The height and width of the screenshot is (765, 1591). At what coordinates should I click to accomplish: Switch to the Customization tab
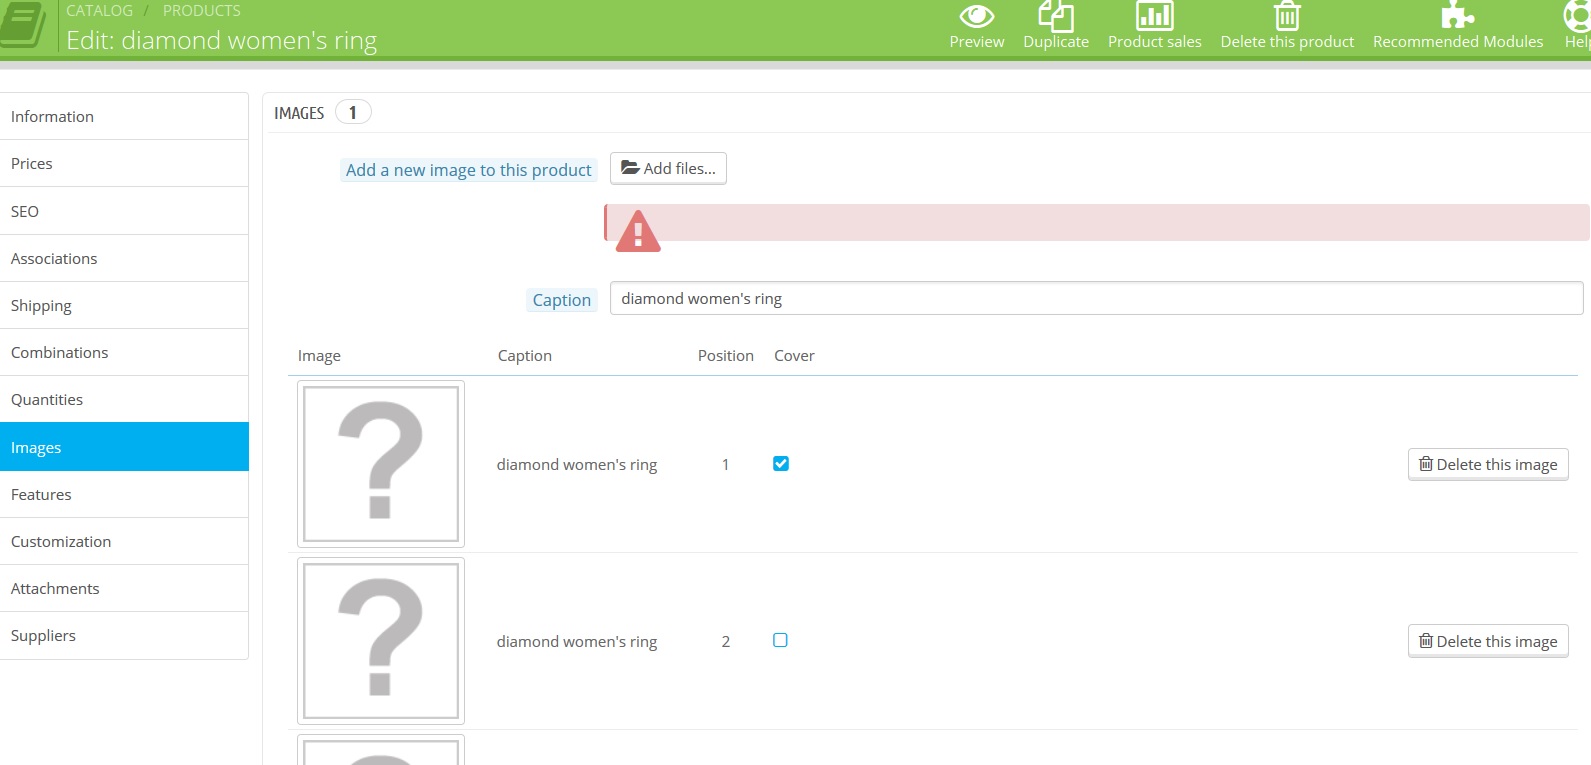coord(124,541)
